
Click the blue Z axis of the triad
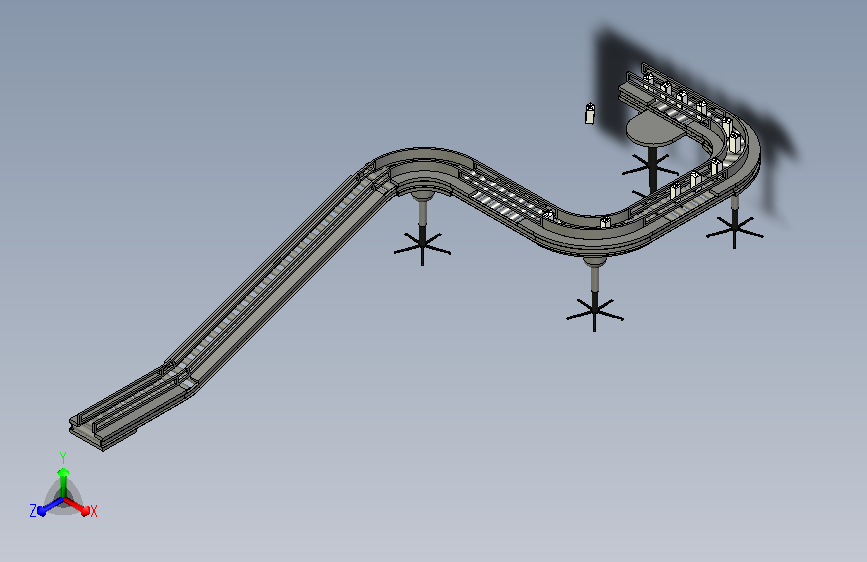(x=50, y=507)
